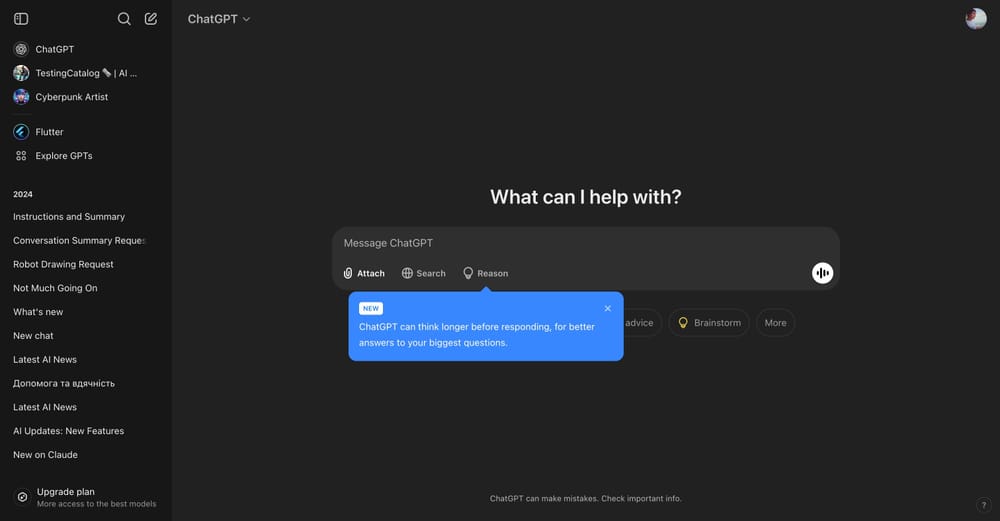This screenshot has height=521, width=1000.
Task: Start a new chat with the compose icon
Action: click(151, 18)
